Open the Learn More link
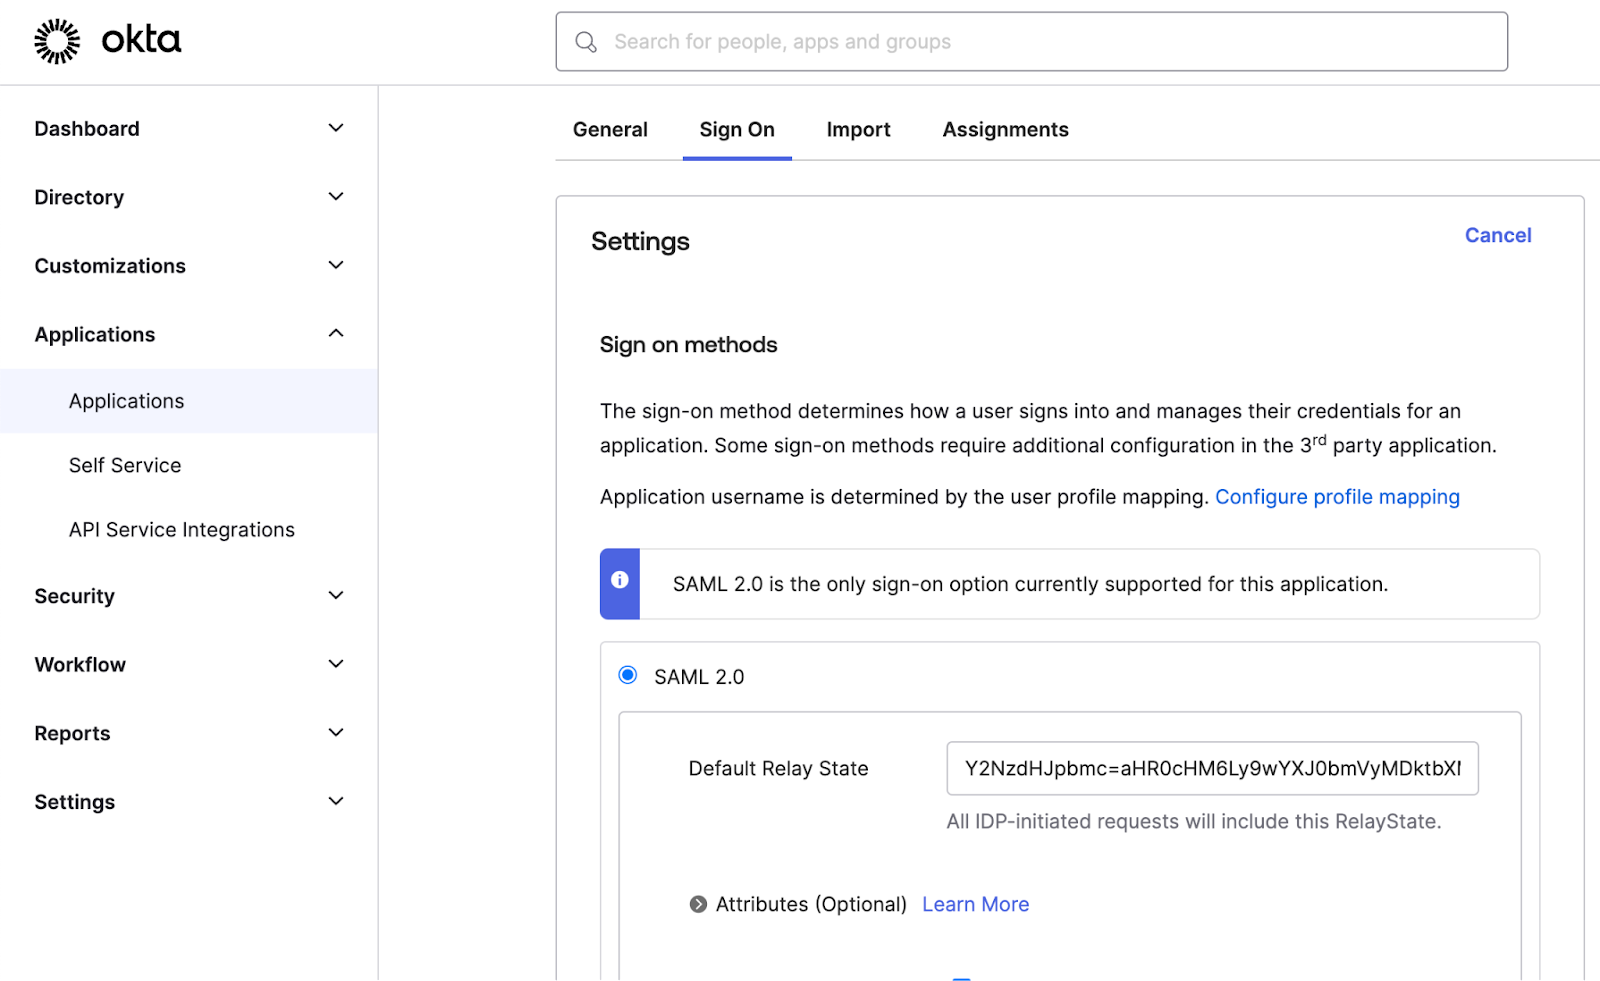1600x981 pixels. click(x=975, y=904)
